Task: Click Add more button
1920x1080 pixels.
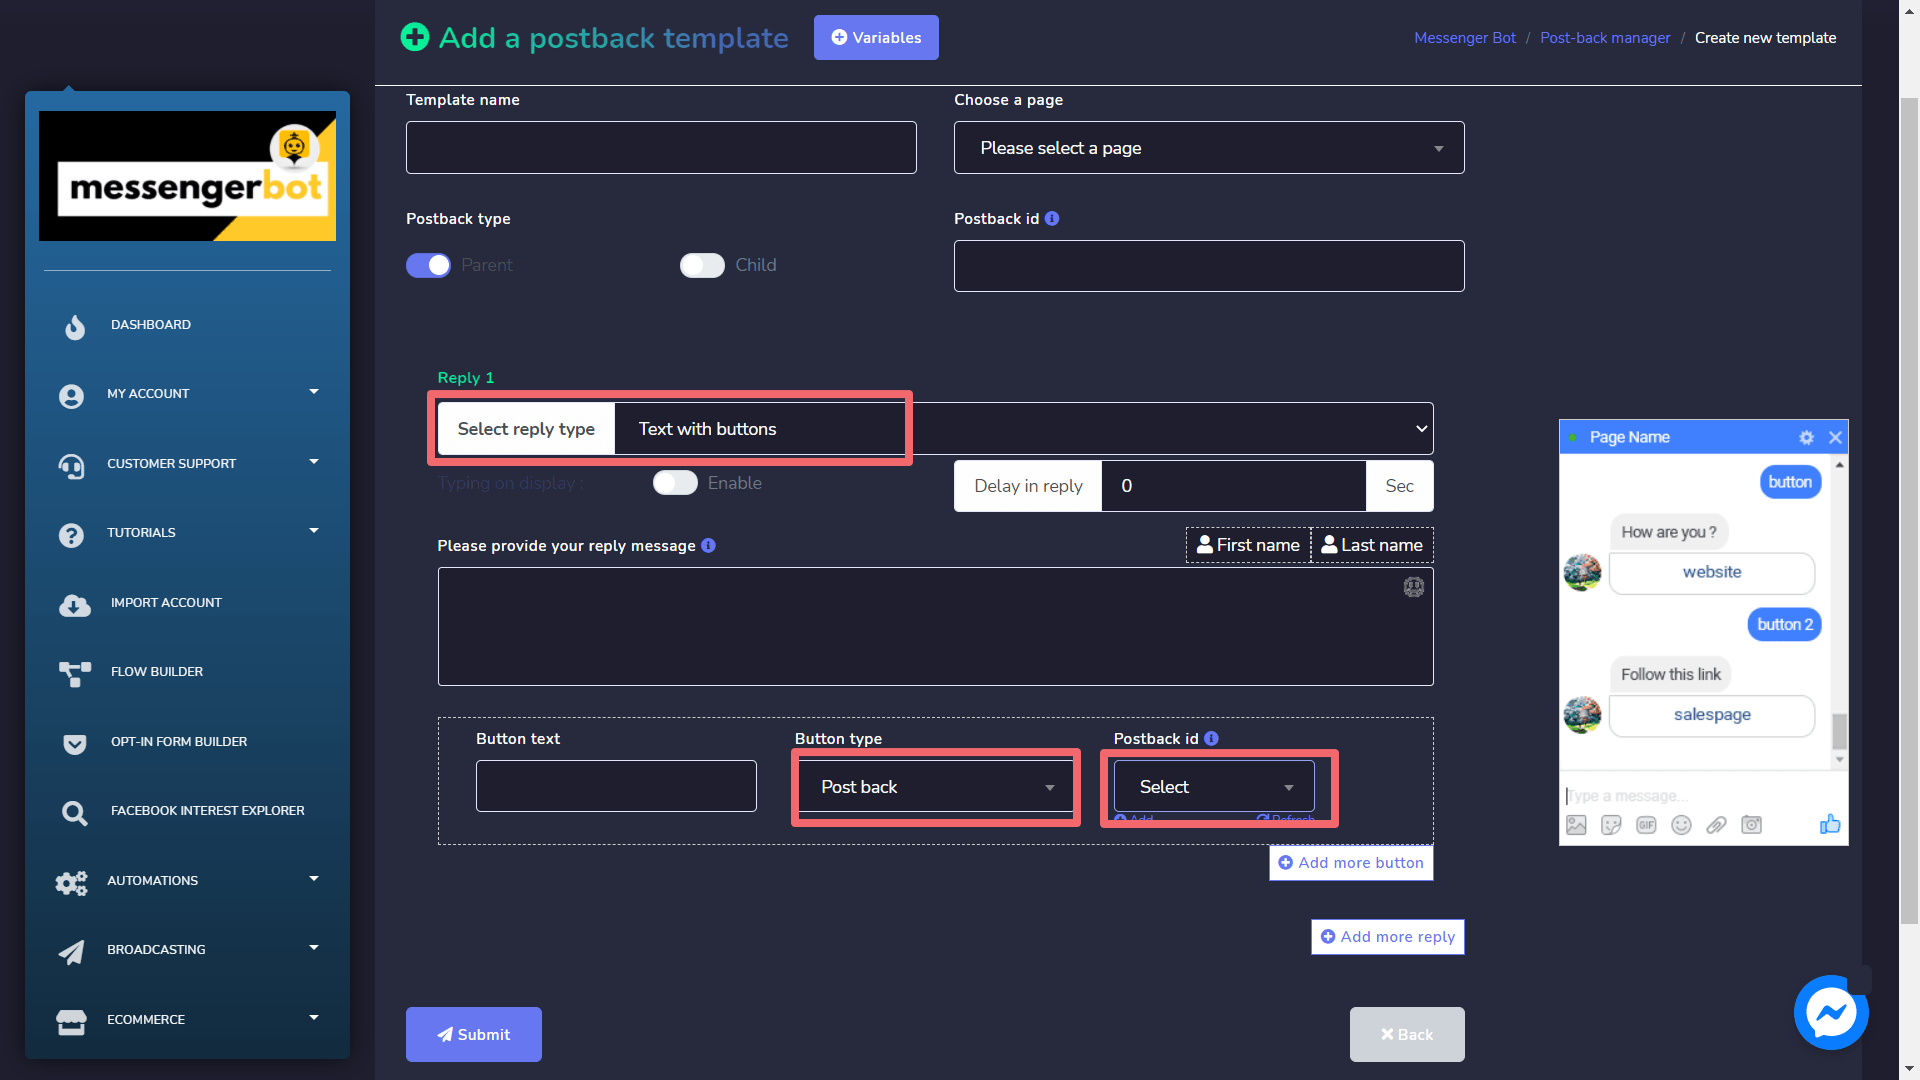Action: click(1351, 863)
